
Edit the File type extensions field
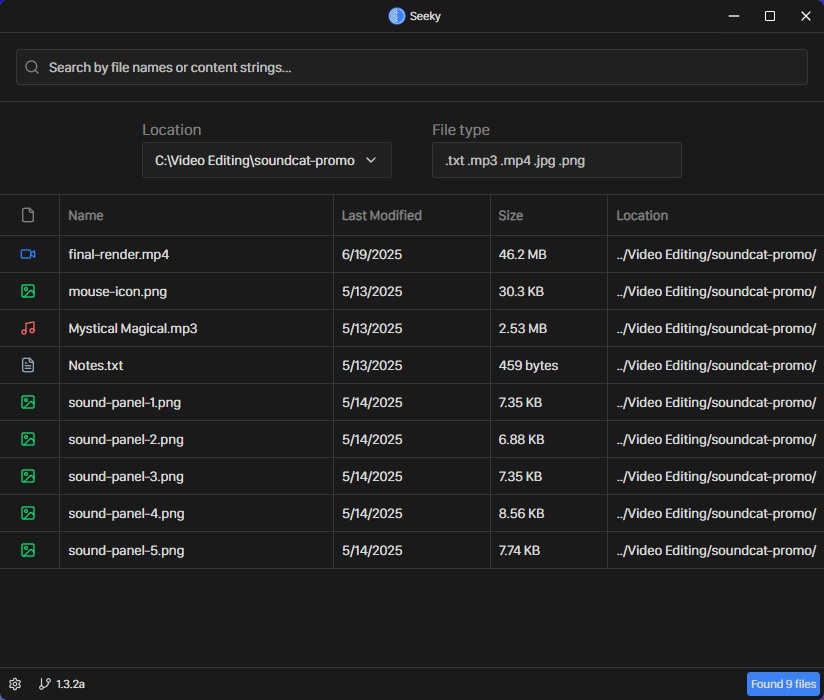(x=557, y=160)
